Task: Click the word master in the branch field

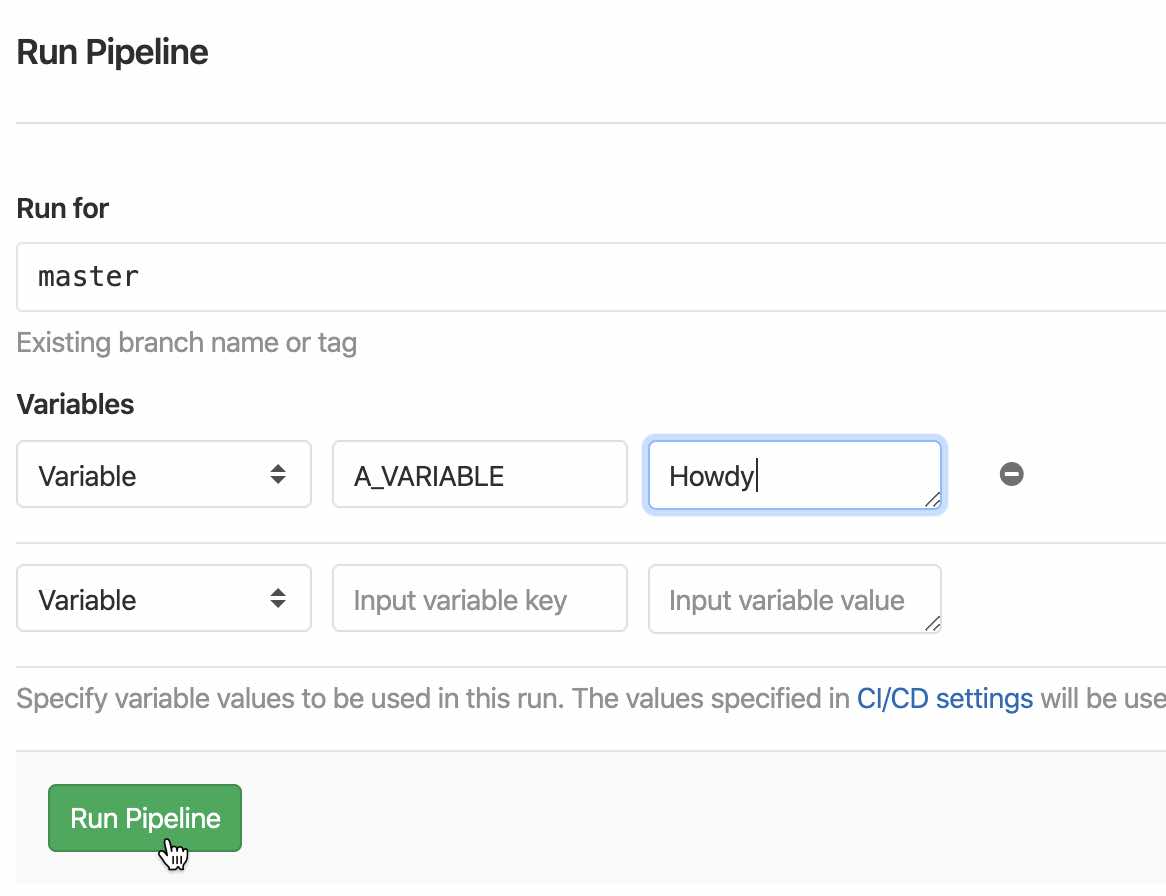Action: (88, 277)
